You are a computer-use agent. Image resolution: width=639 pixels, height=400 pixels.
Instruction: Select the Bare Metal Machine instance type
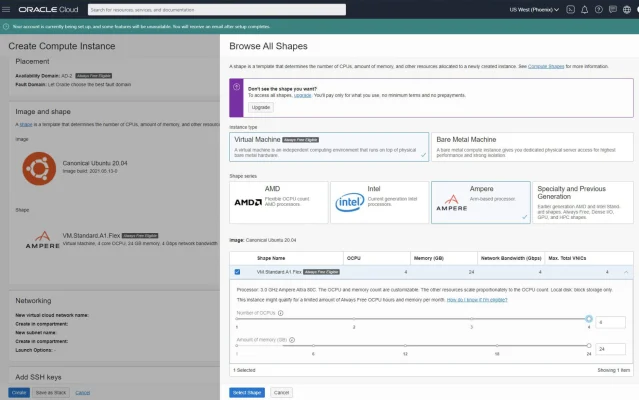tap(532, 147)
